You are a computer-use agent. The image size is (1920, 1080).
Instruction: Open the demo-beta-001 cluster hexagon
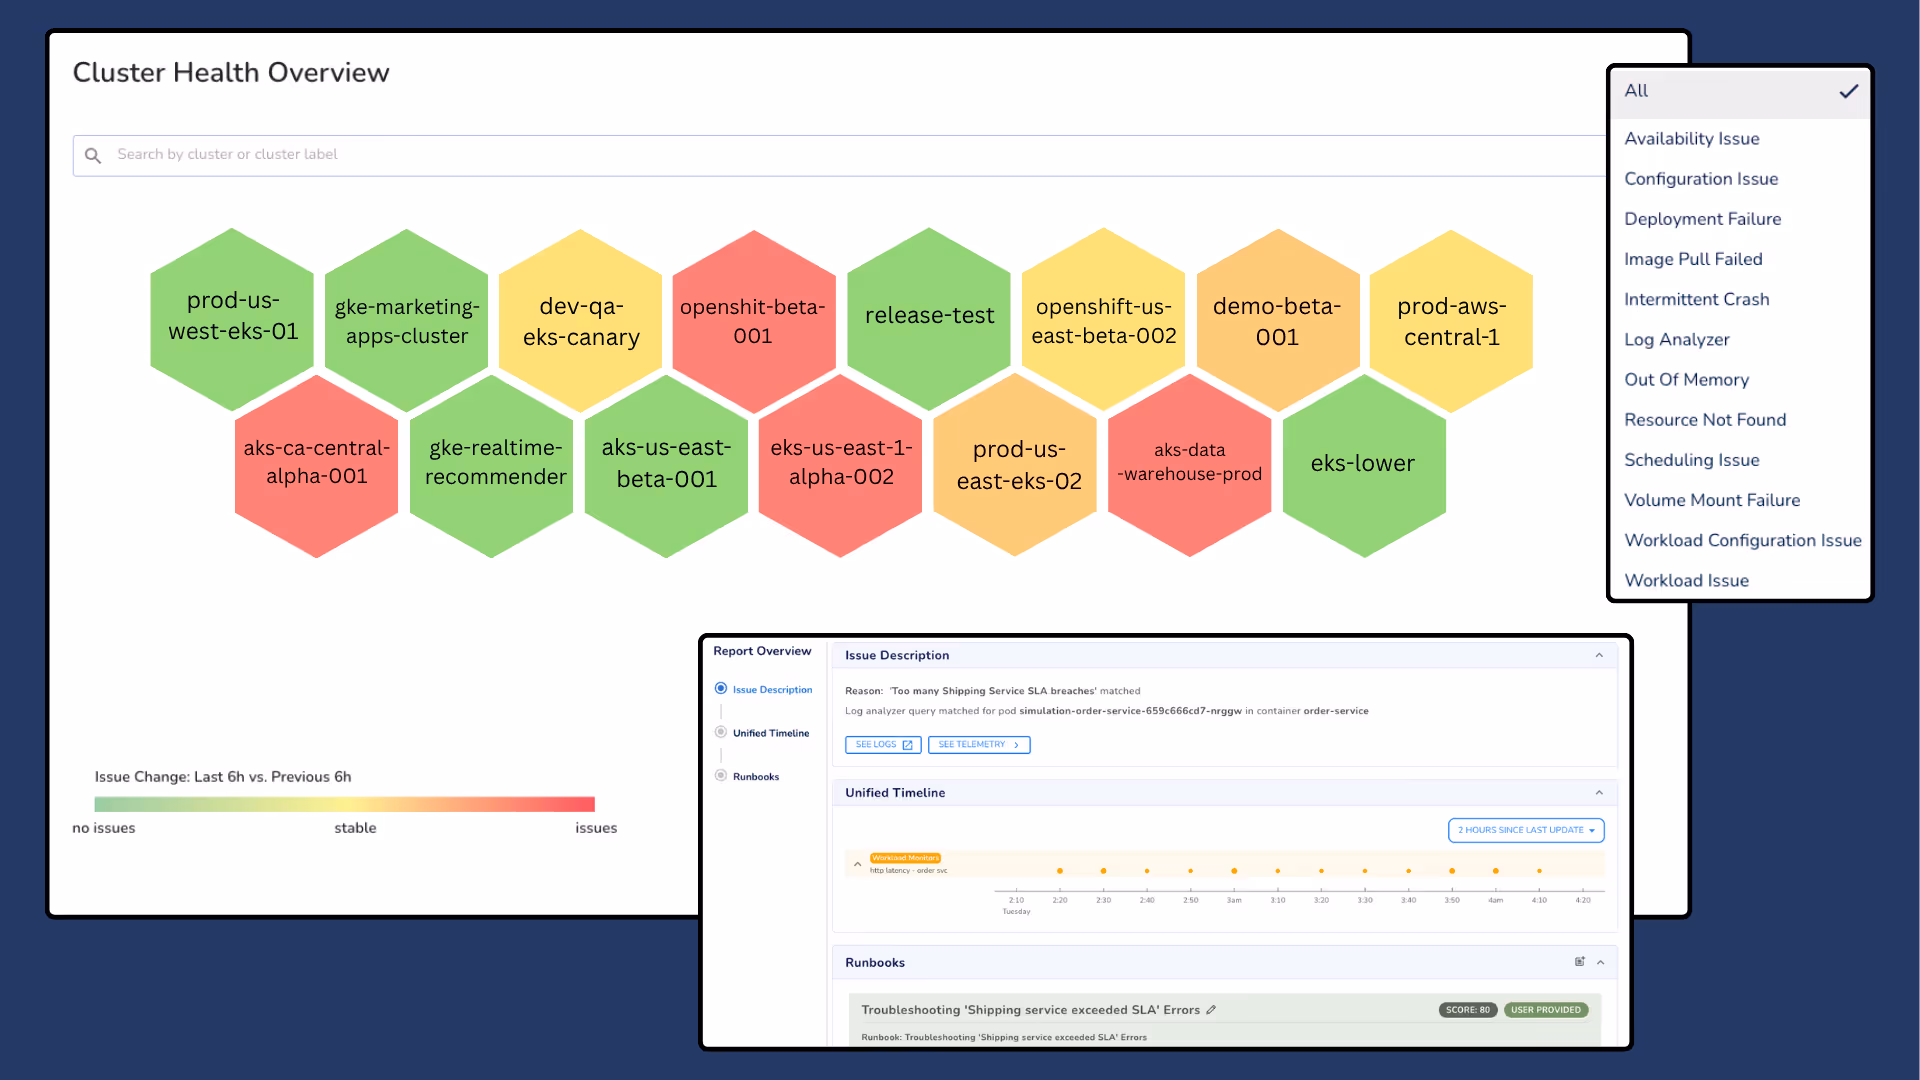pos(1277,320)
